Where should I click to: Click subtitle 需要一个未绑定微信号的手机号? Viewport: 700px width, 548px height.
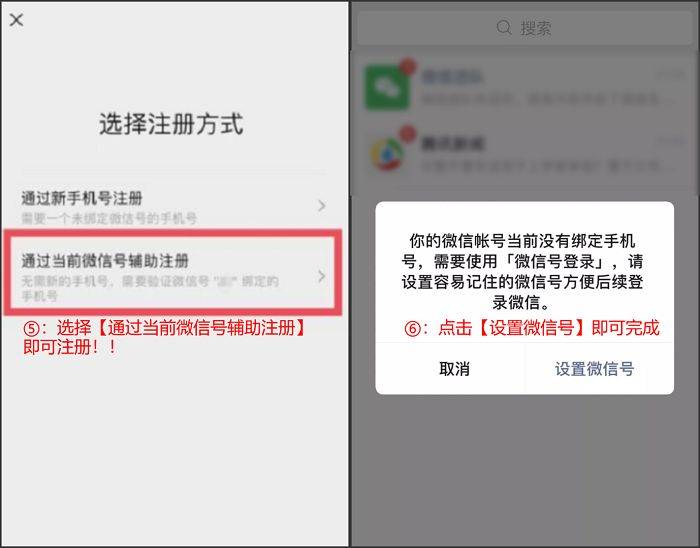click(x=109, y=218)
